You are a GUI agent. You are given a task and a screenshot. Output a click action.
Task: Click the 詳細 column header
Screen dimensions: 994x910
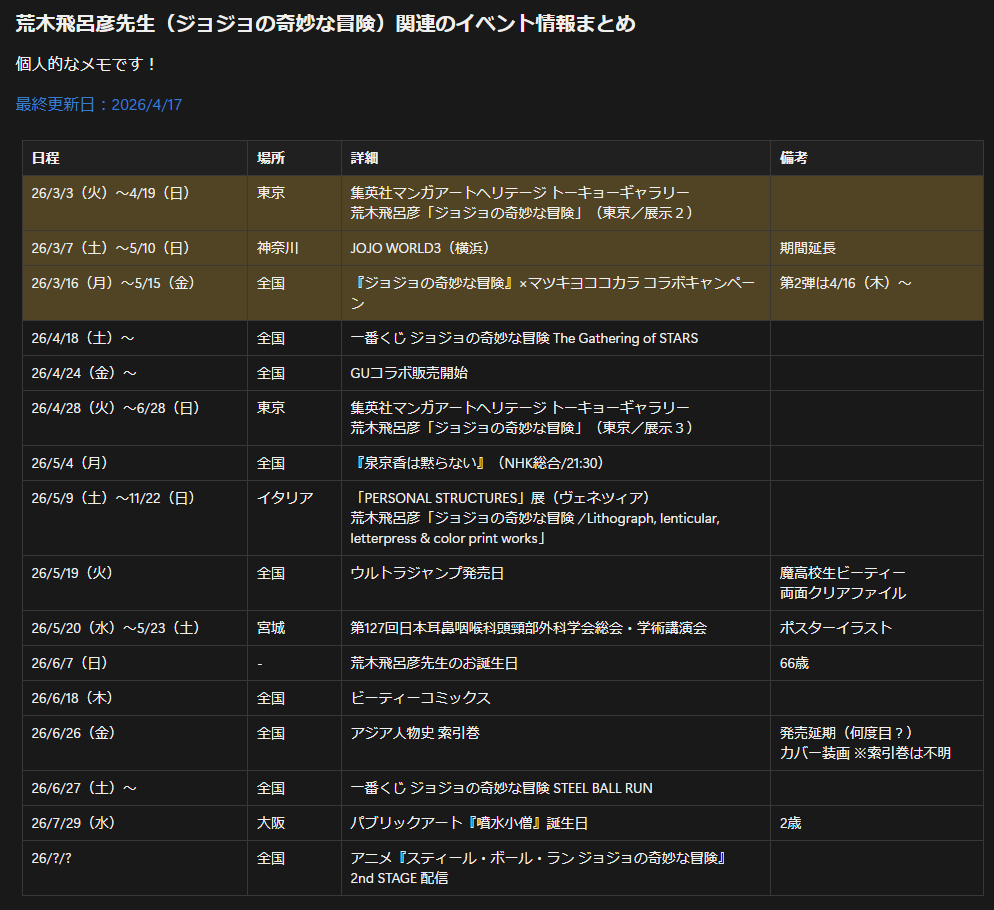click(x=556, y=158)
